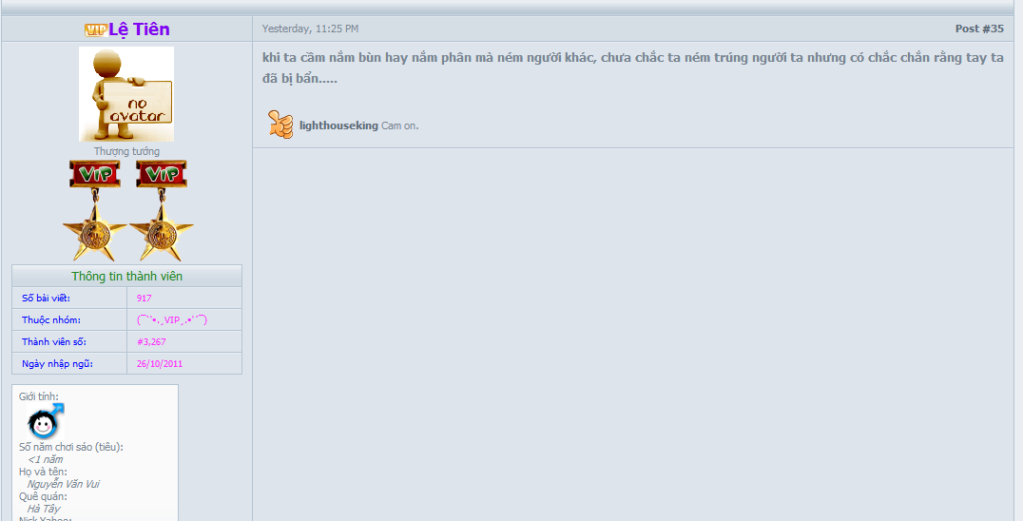The image size is (1023, 521).
Task: Click the post message text
Action: [x=633, y=68]
